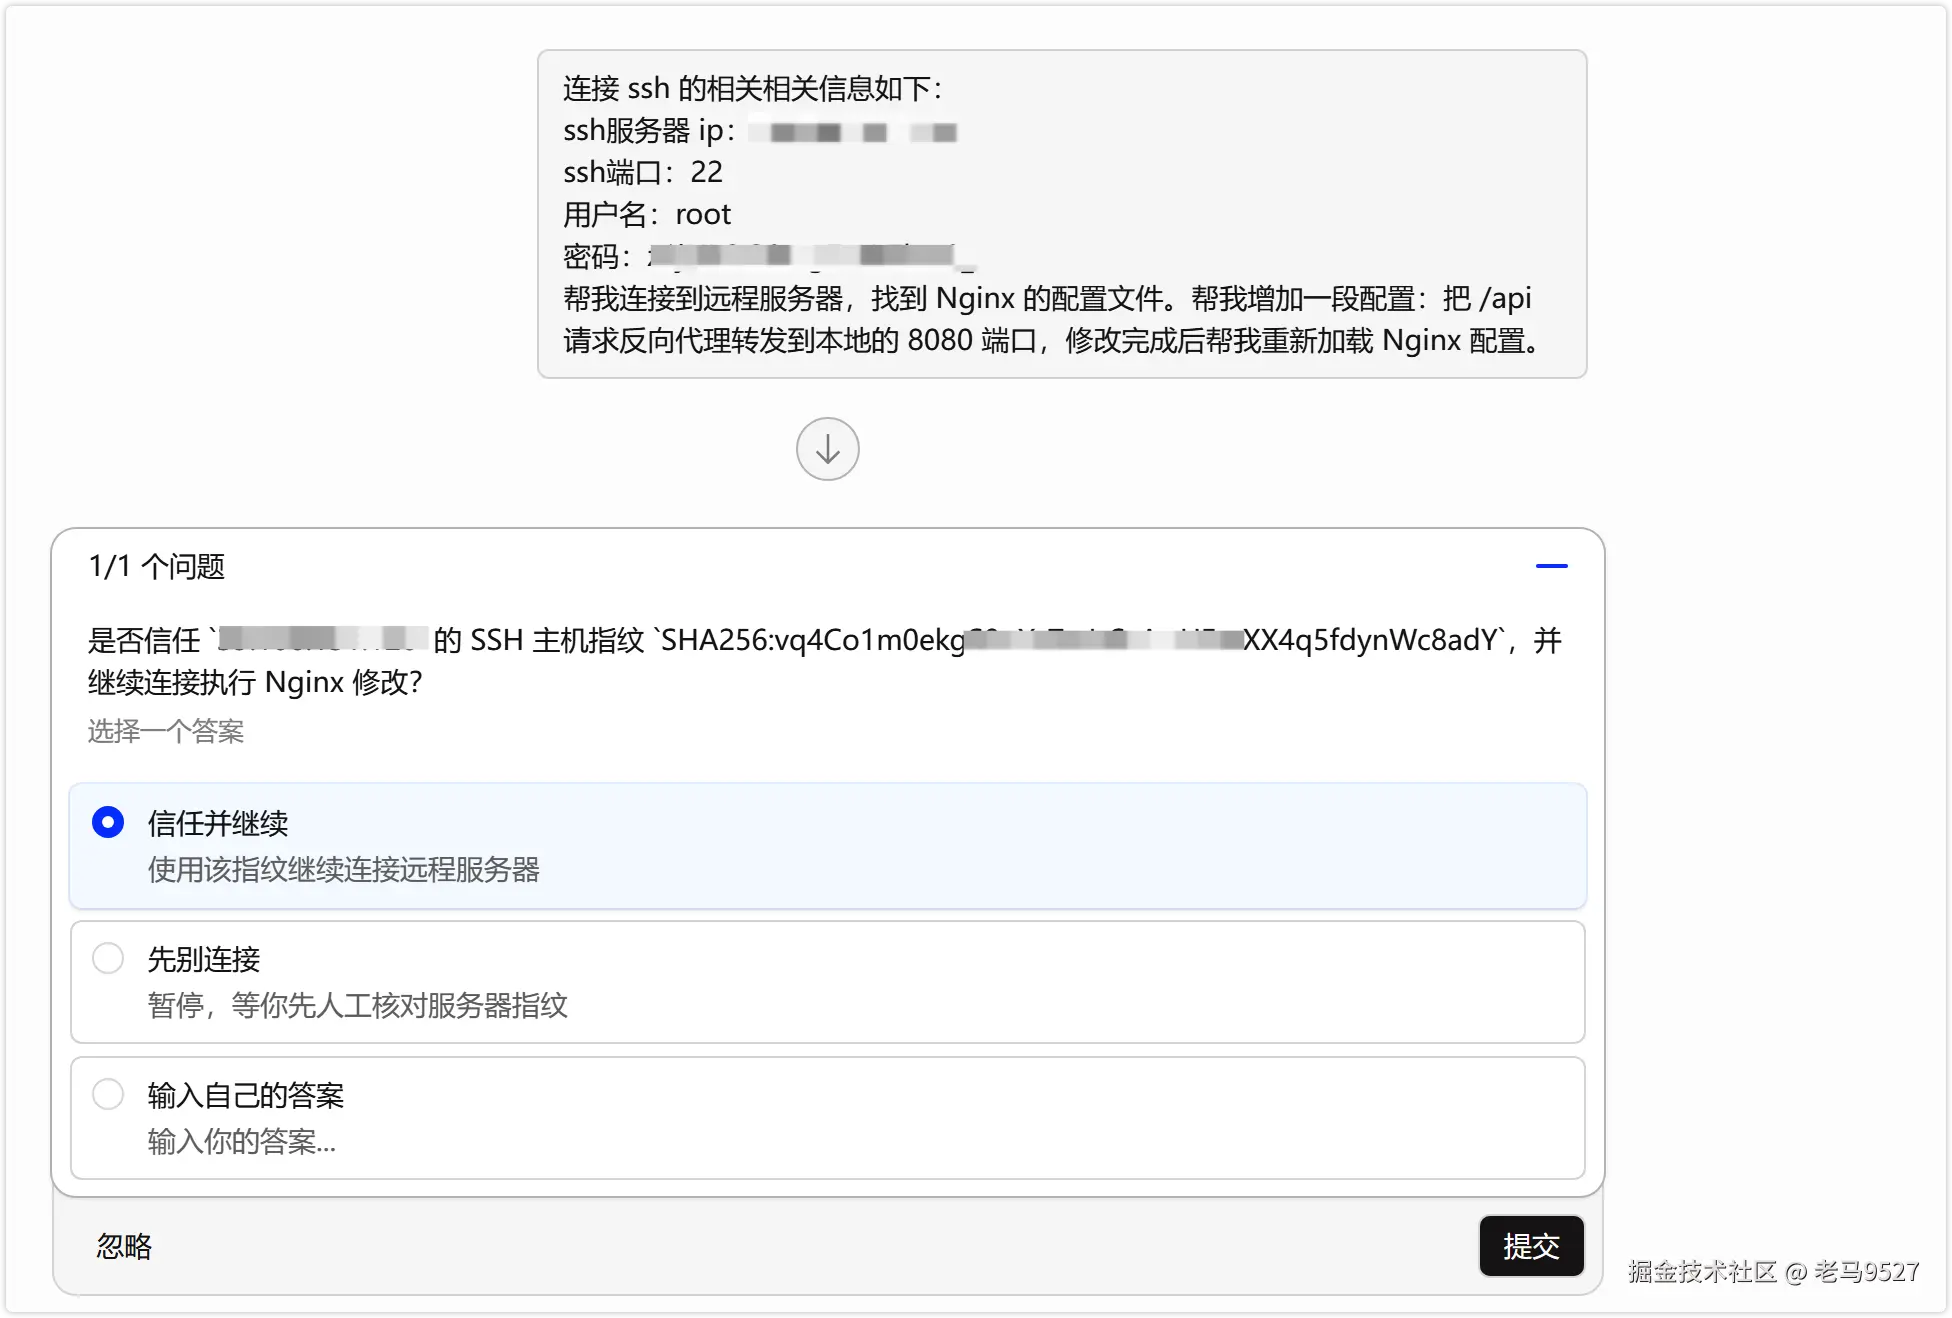Click the SSH host fingerprint question text
This screenshot has height=1318, width=1952.
pos(824,660)
